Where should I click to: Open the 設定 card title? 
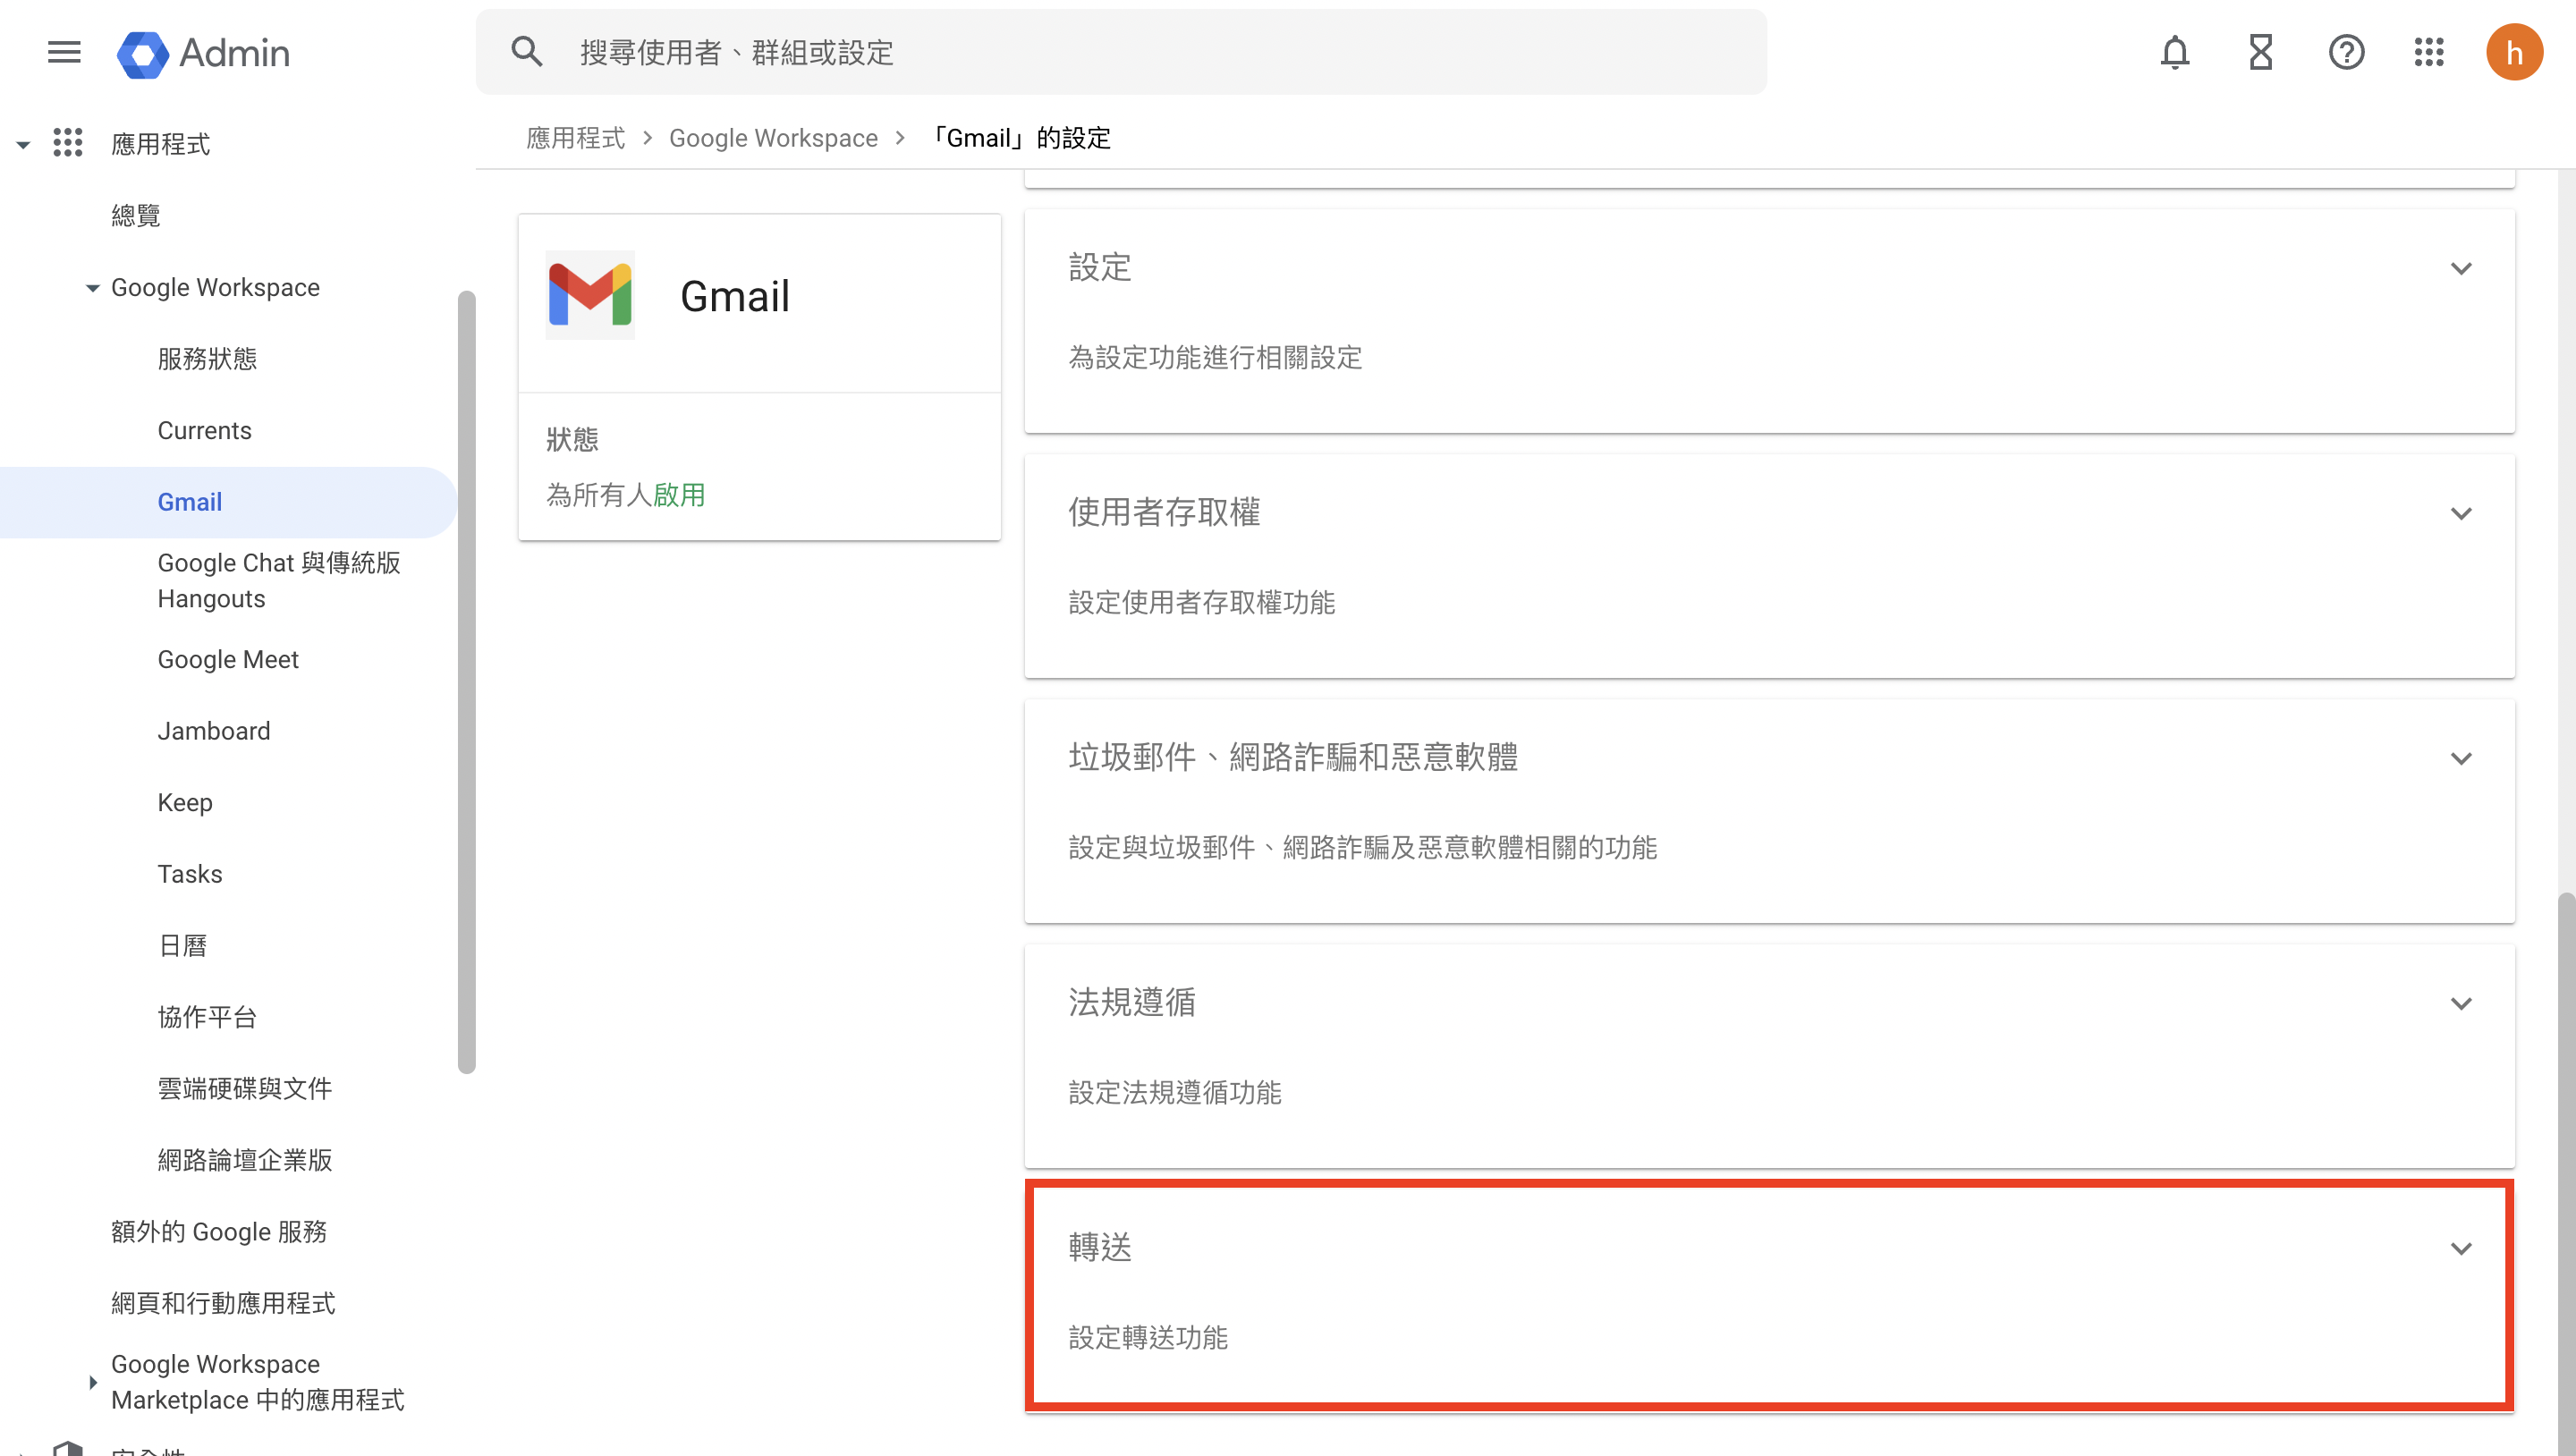click(1100, 267)
